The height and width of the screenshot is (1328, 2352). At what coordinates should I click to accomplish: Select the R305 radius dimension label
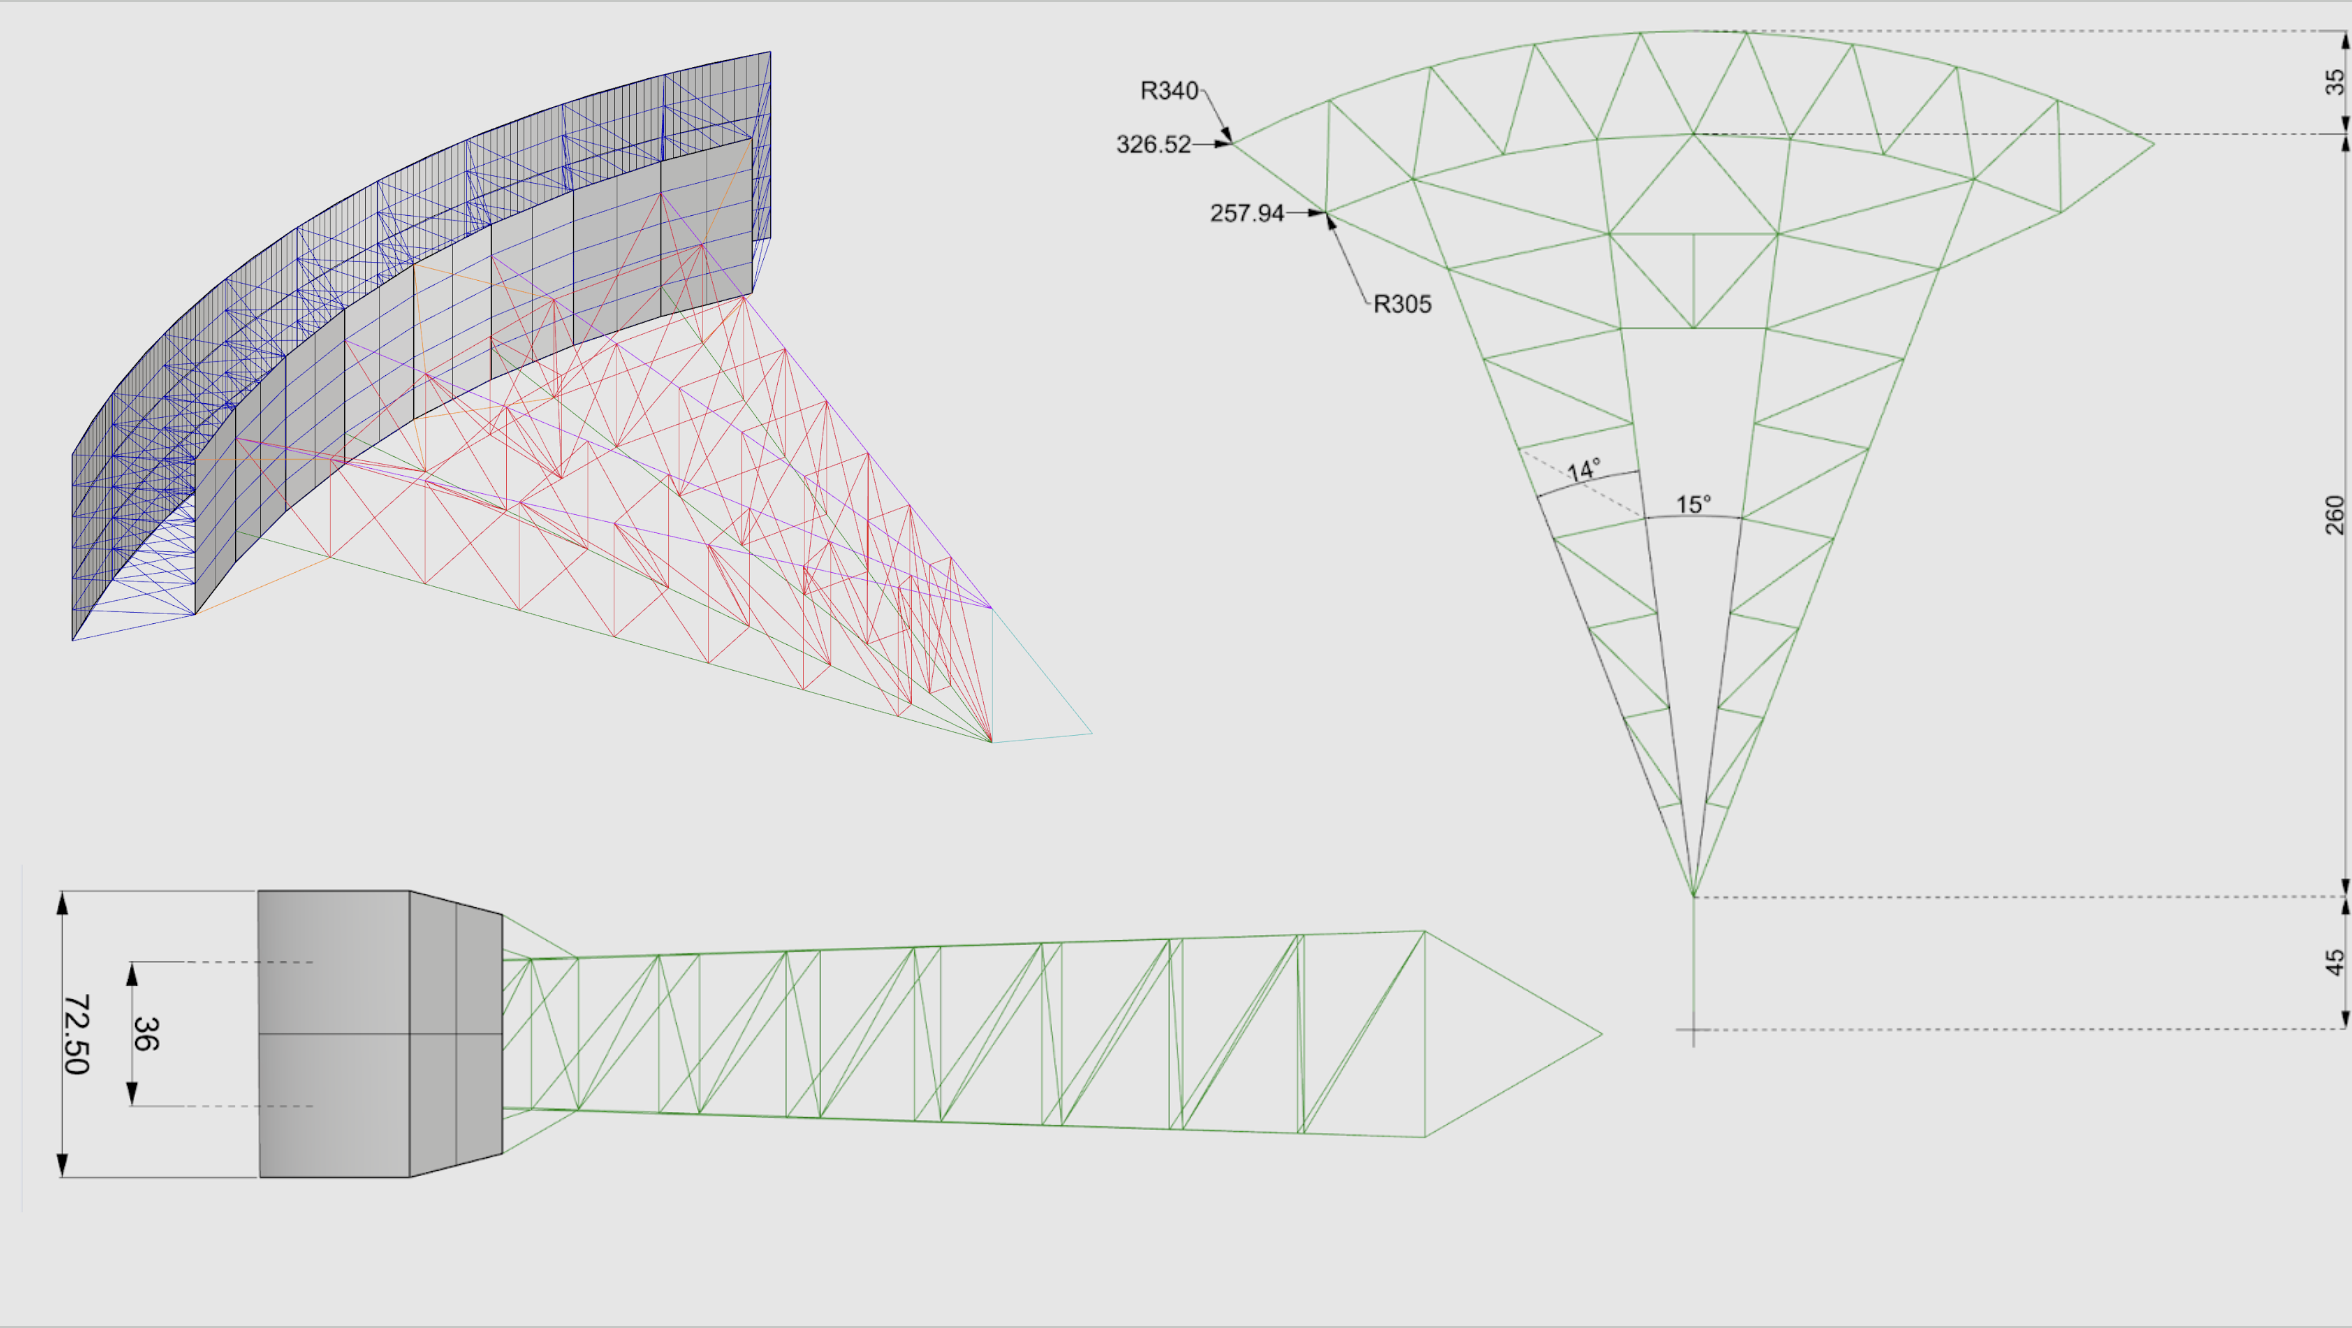click(x=1404, y=302)
